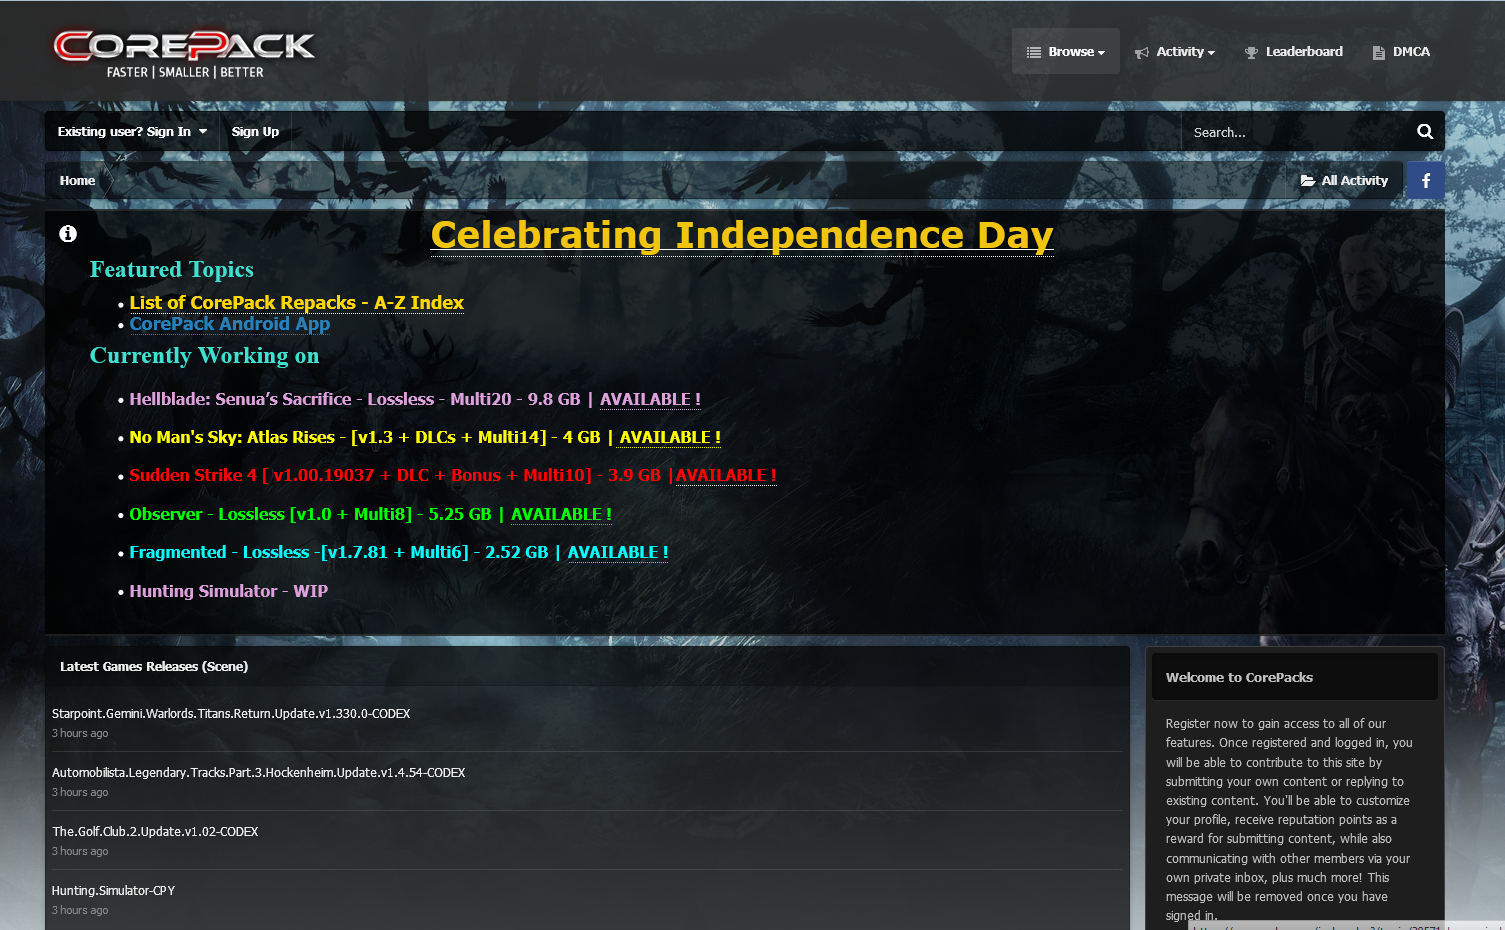This screenshot has width=1505, height=930.
Task: Click the Latest Games Releases (Scene) header
Action: coord(154,667)
